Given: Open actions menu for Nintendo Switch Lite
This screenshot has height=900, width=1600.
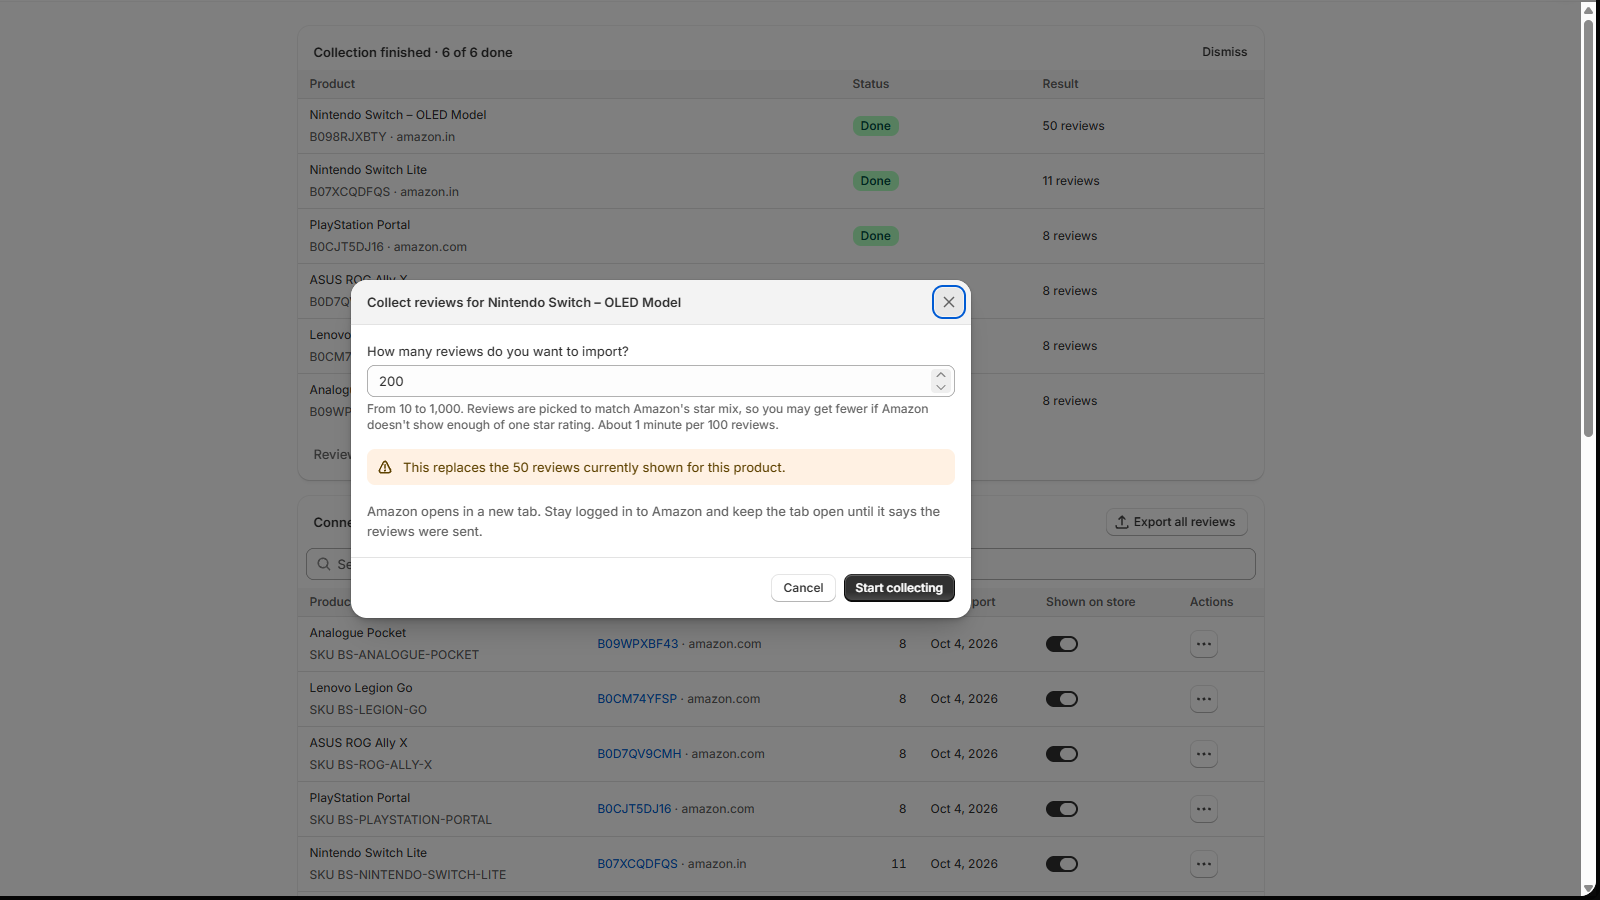Looking at the screenshot, I should click(1204, 864).
